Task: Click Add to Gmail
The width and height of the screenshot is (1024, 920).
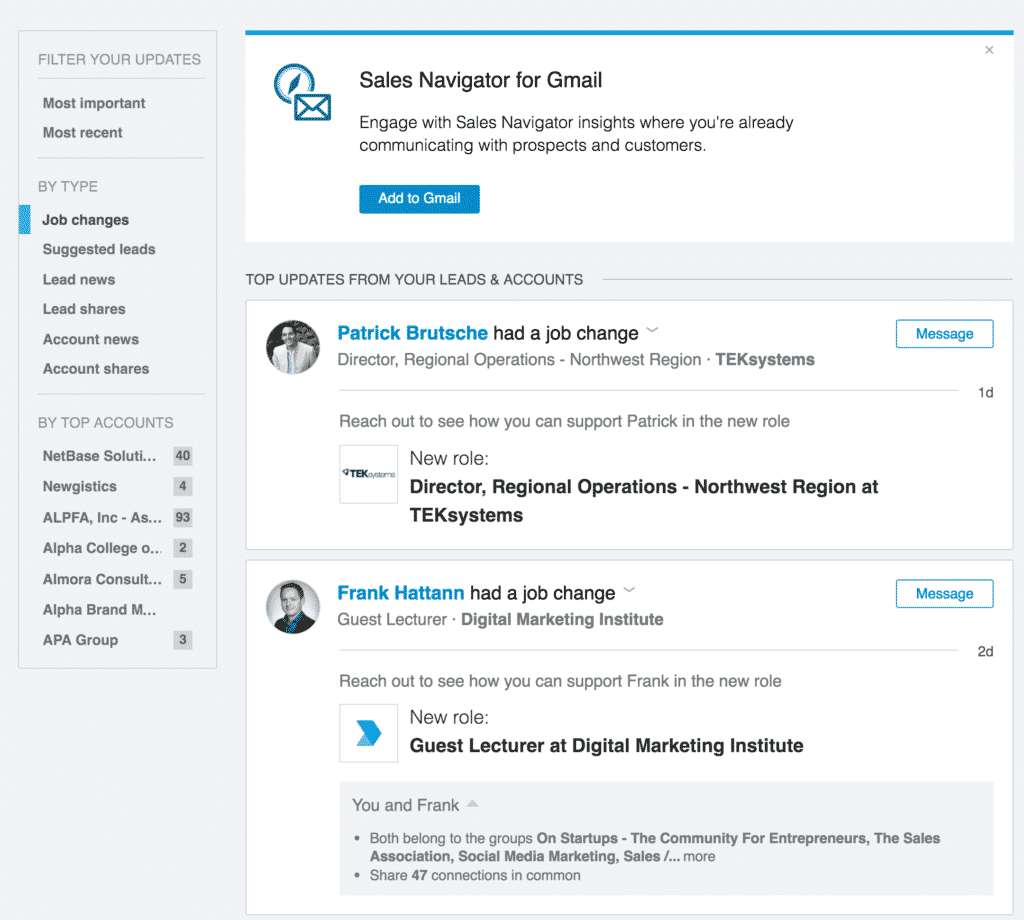Action: 419,198
